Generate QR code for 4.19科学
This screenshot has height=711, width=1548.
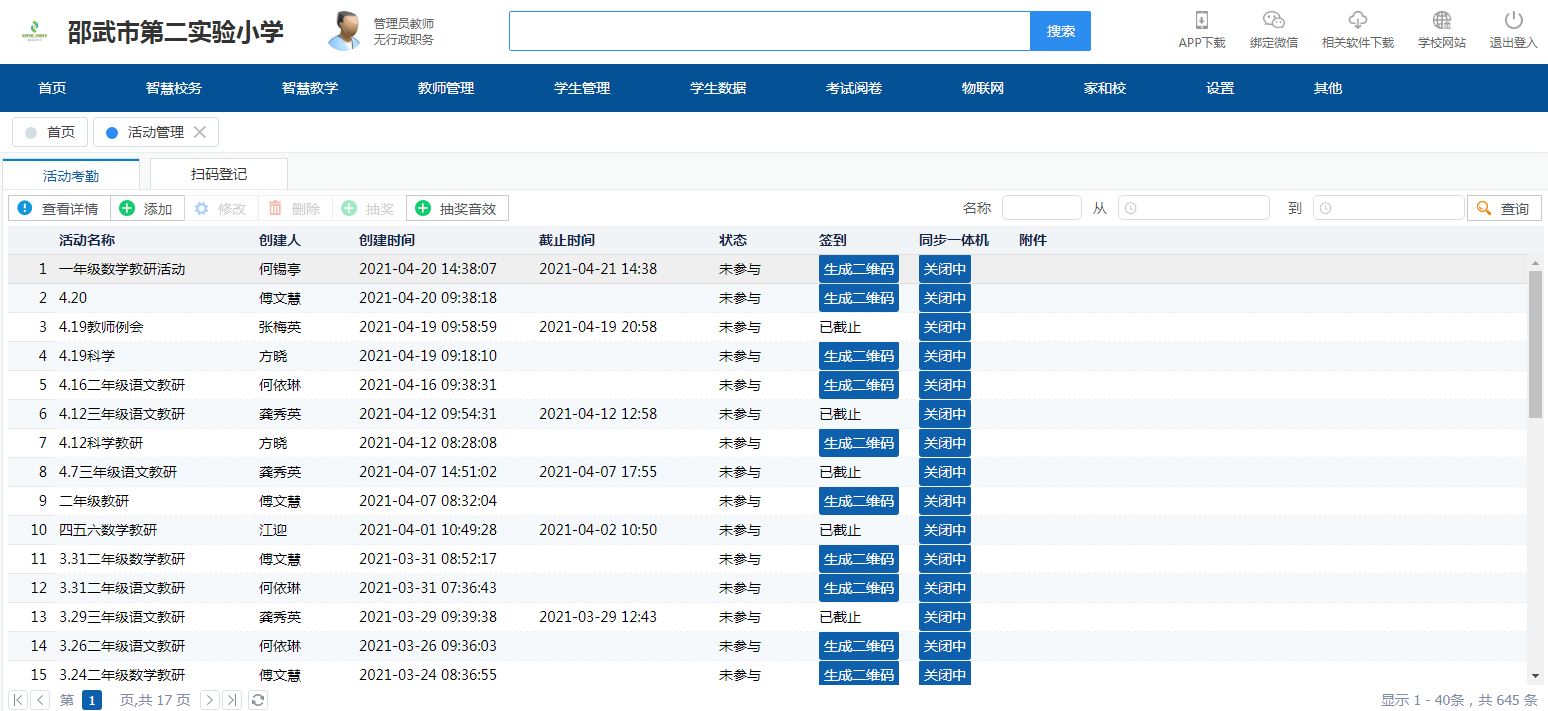tap(859, 356)
